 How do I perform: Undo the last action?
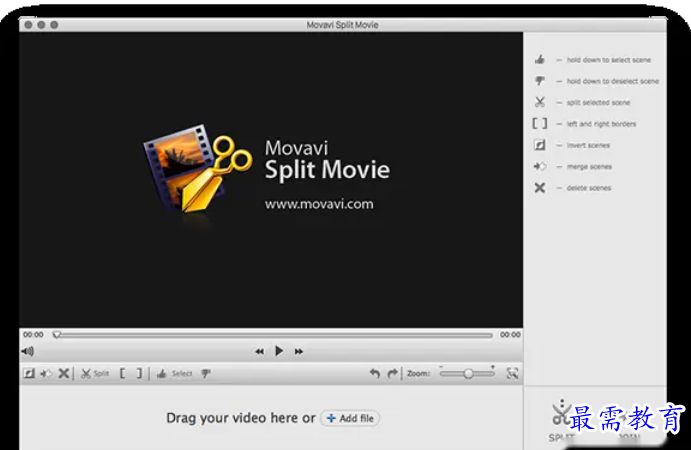(375, 374)
